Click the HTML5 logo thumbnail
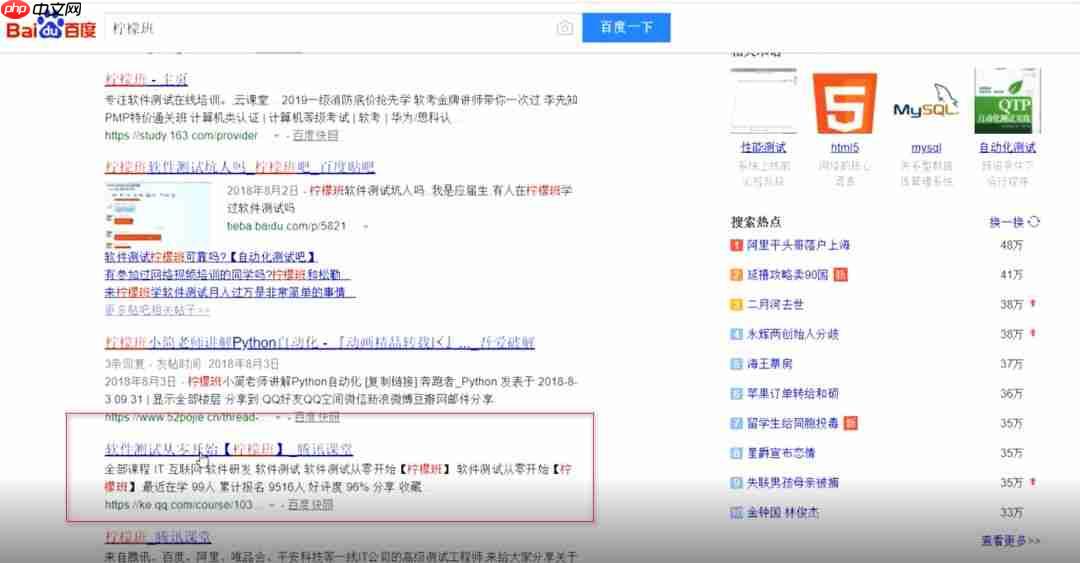 [844, 102]
